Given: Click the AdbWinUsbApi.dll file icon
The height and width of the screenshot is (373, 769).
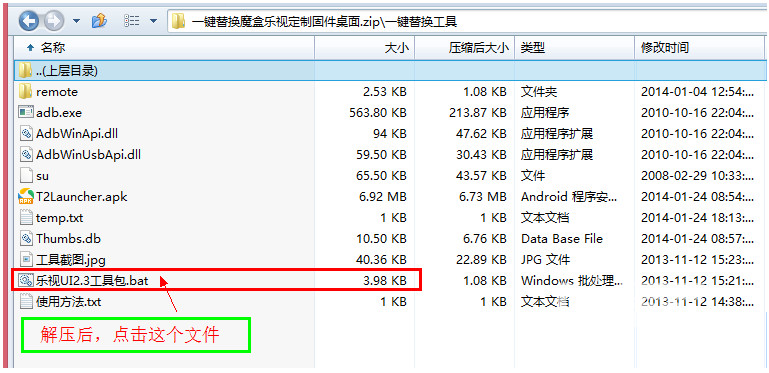Looking at the screenshot, I should click(x=26, y=154).
